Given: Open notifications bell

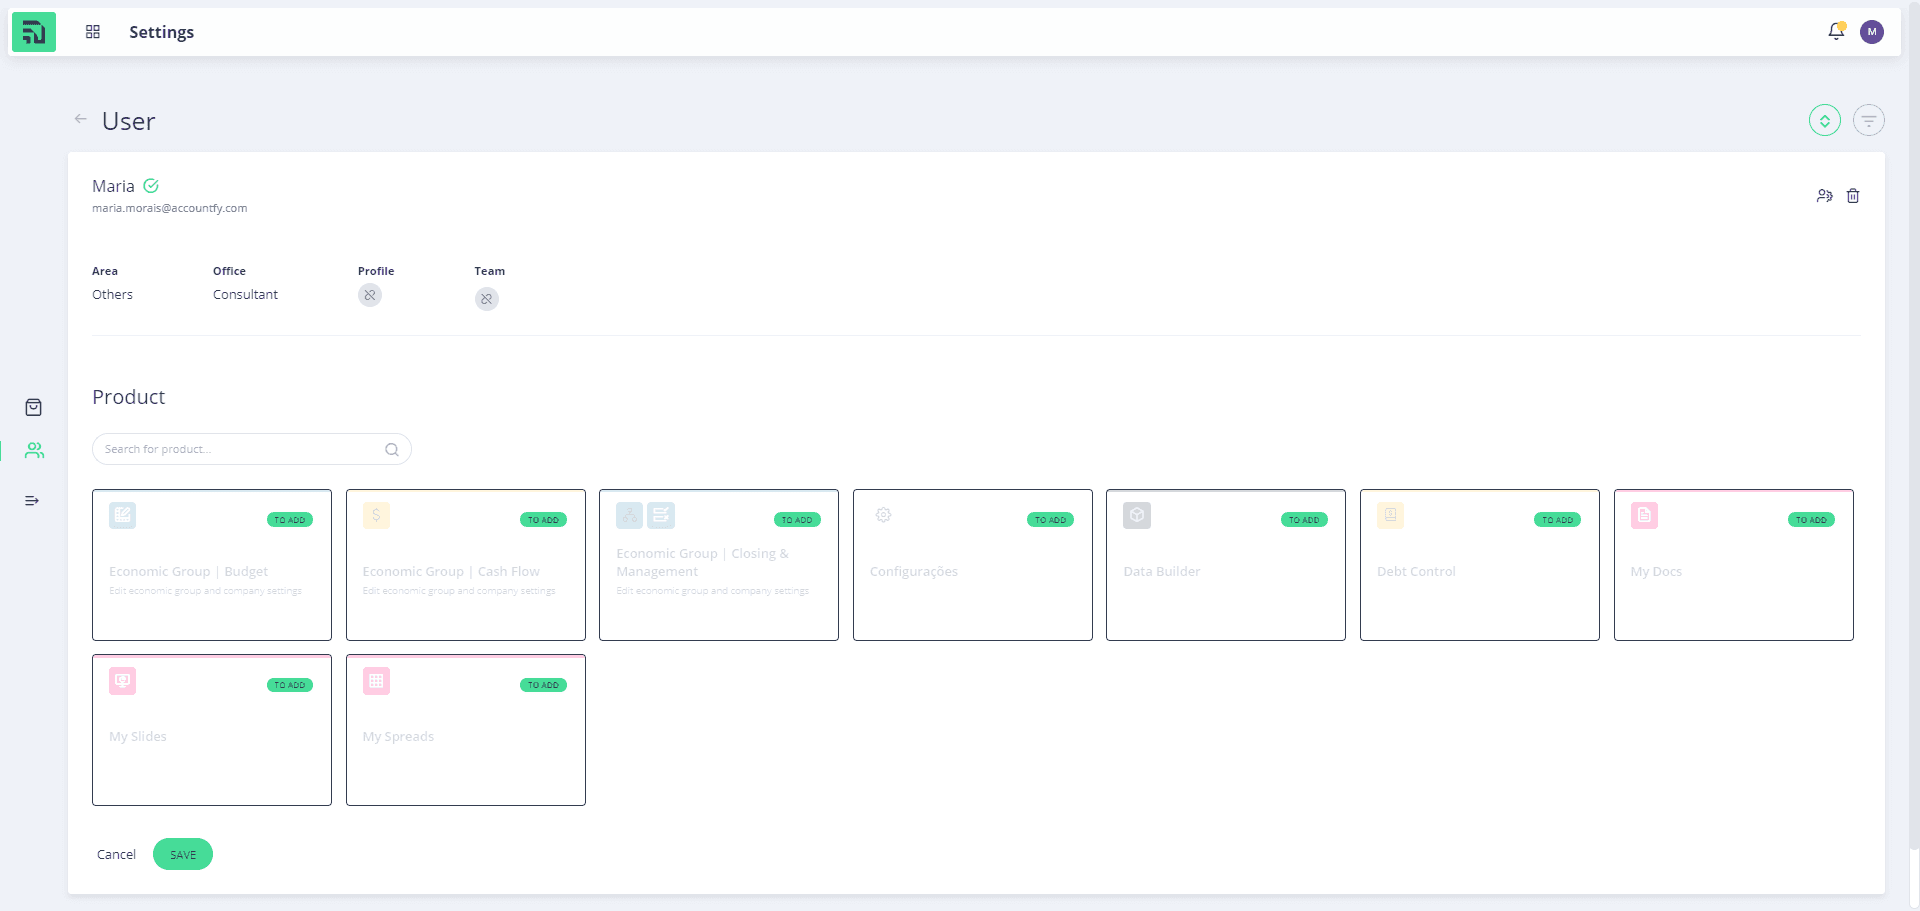Looking at the screenshot, I should click(x=1836, y=32).
